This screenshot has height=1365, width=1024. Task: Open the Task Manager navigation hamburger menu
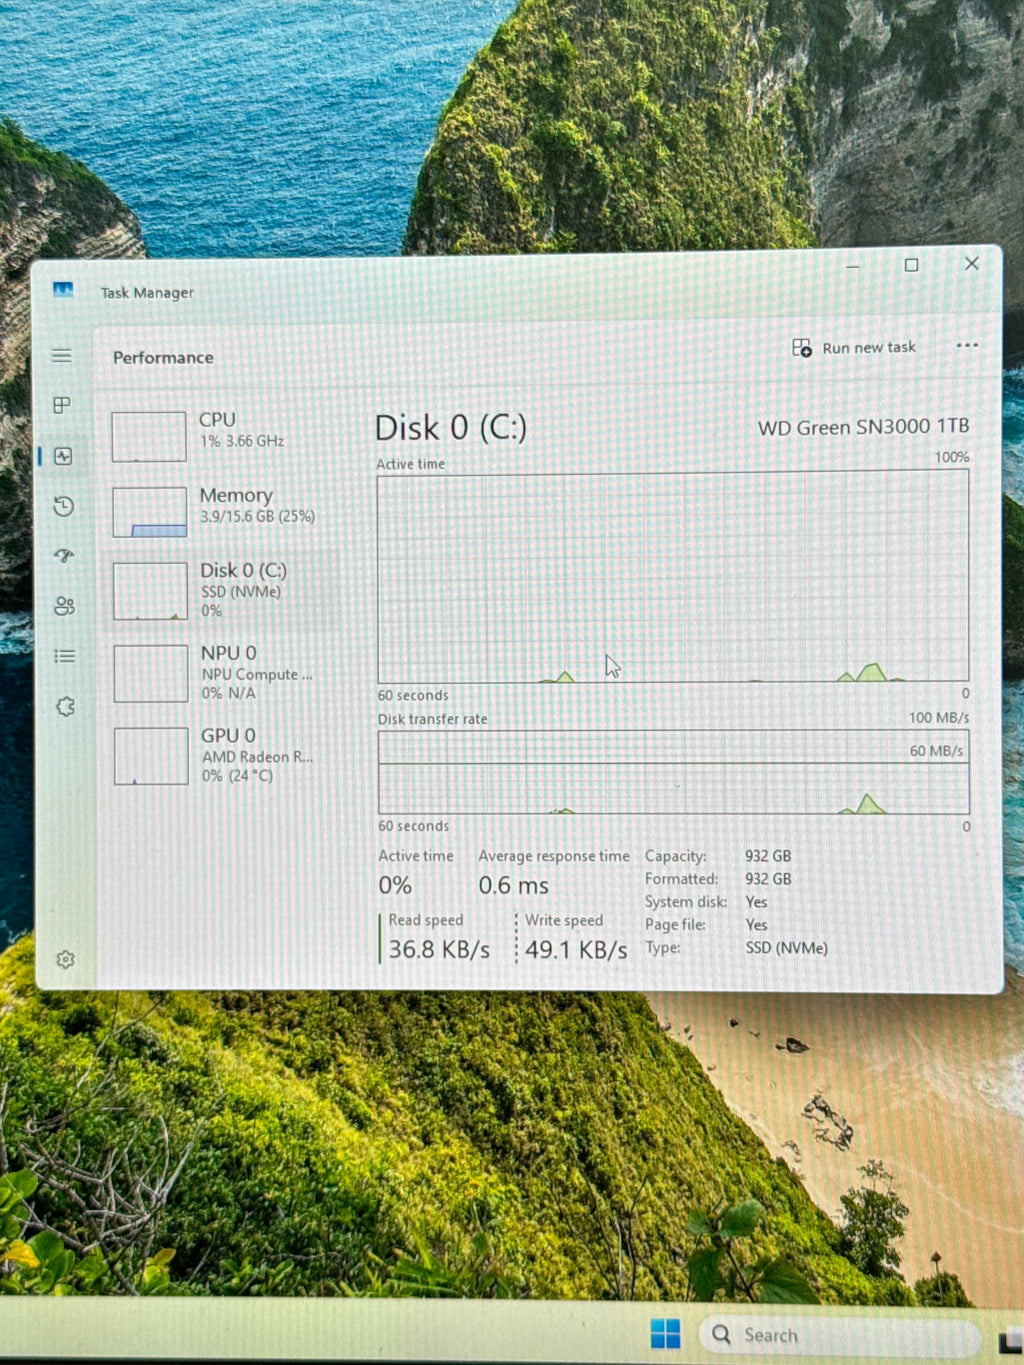coord(62,356)
